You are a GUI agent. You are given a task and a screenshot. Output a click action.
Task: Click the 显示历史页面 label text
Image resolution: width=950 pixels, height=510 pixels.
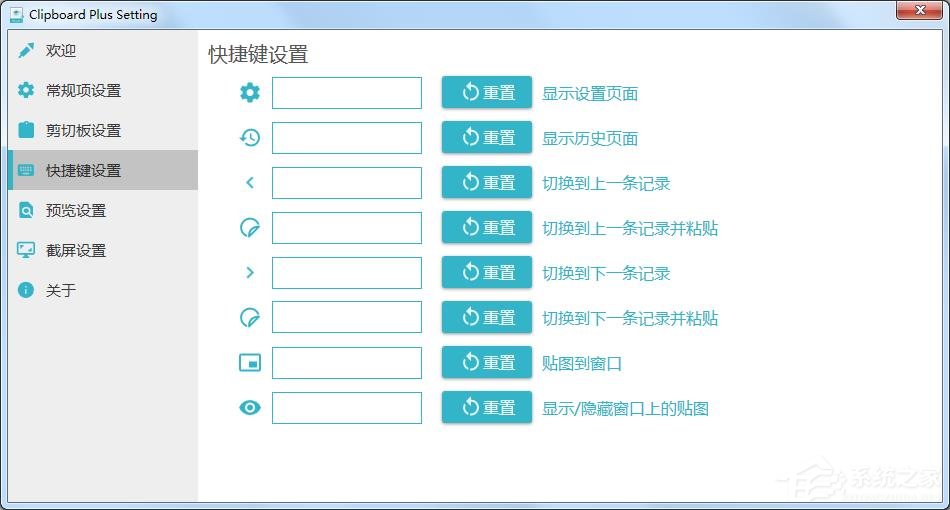[x=590, y=139]
